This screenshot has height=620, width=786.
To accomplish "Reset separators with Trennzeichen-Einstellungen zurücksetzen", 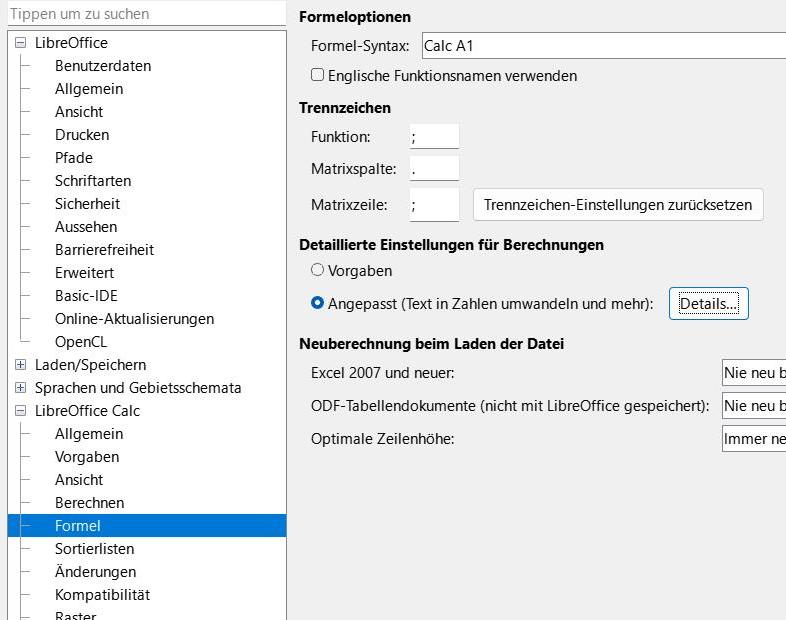I will [617, 205].
